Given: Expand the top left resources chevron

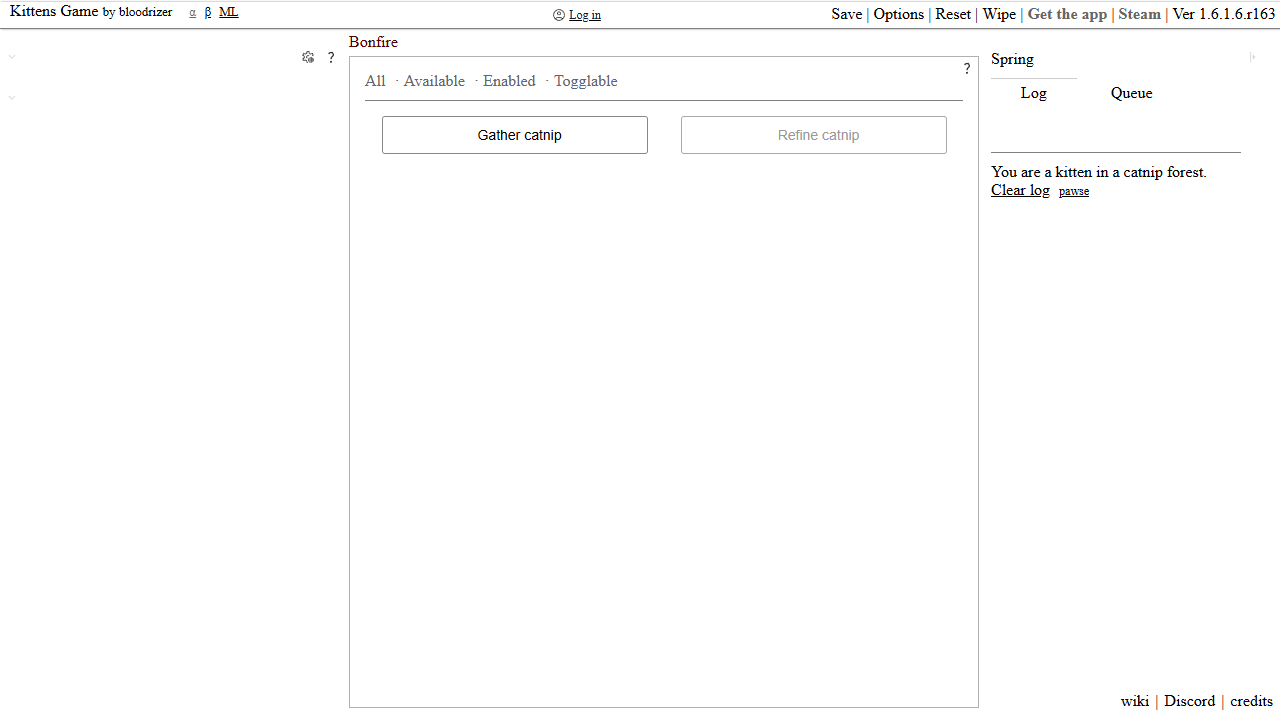Looking at the screenshot, I should tap(12, 57).
